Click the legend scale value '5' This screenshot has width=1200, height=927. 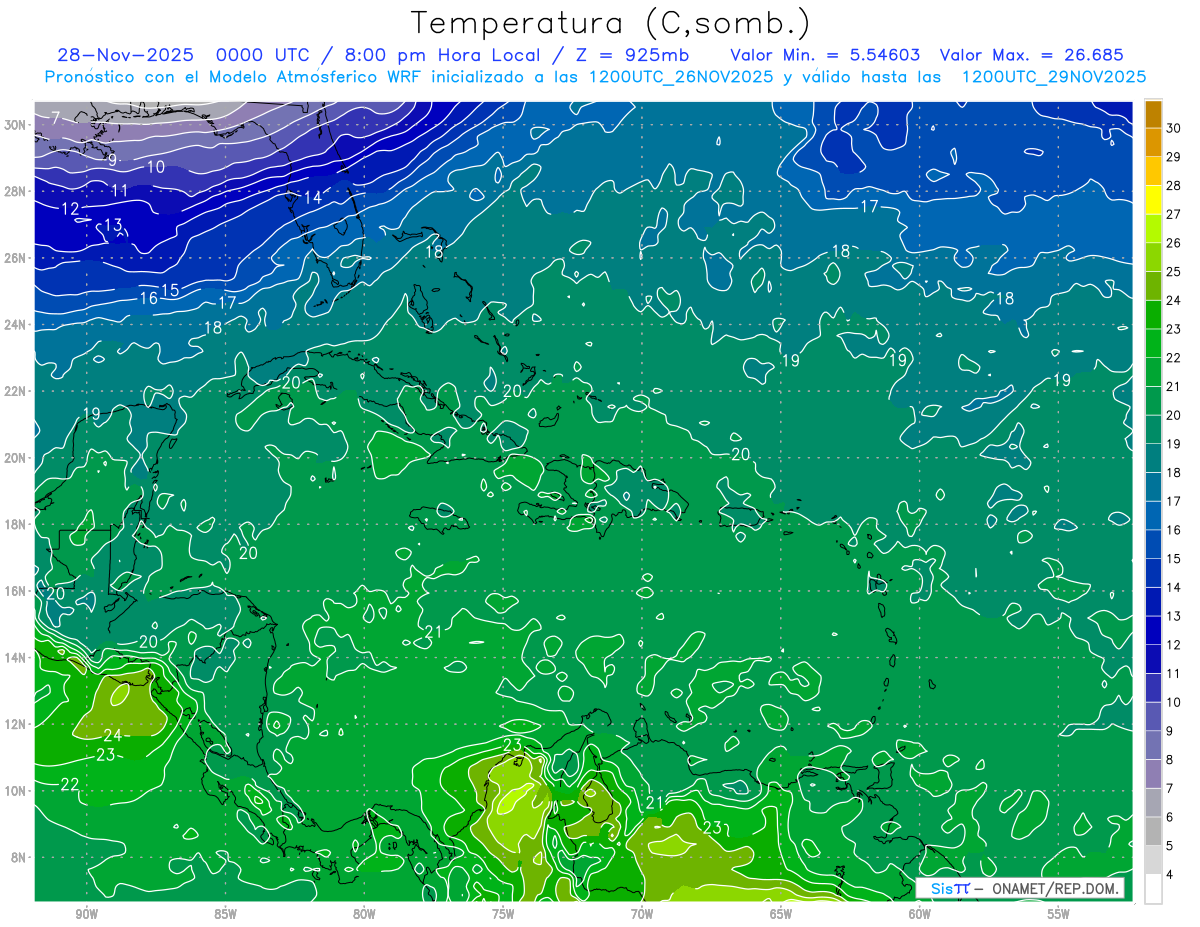point(1170,846)
